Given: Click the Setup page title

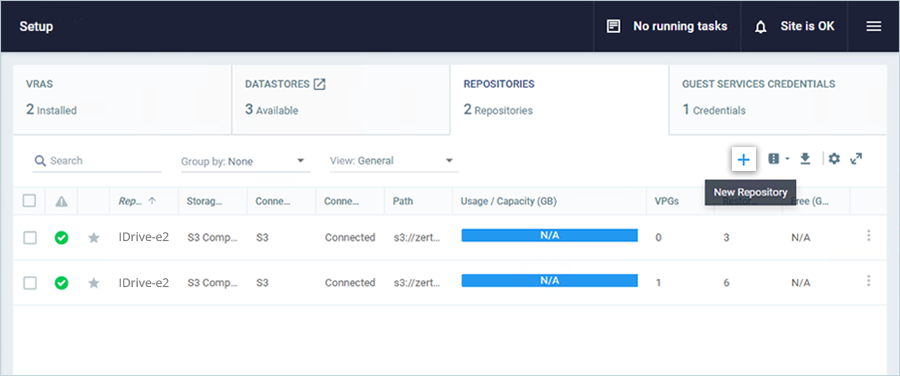Looking at the screenshot, I should [36, 26].
